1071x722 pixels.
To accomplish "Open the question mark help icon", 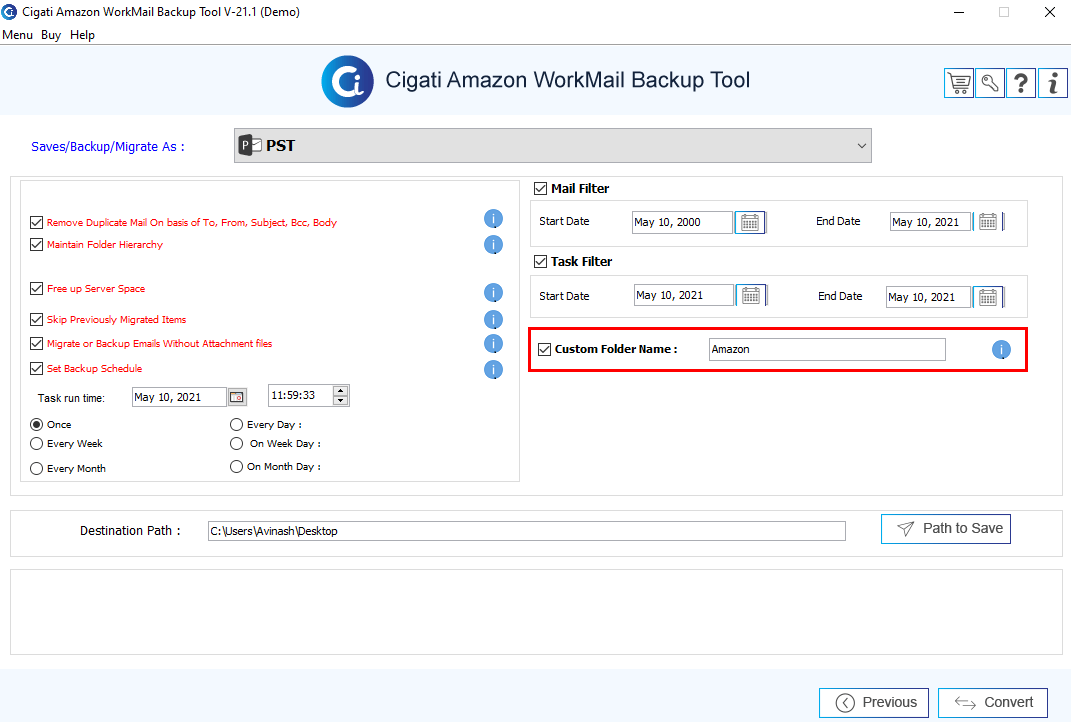I will [1020, 83].
